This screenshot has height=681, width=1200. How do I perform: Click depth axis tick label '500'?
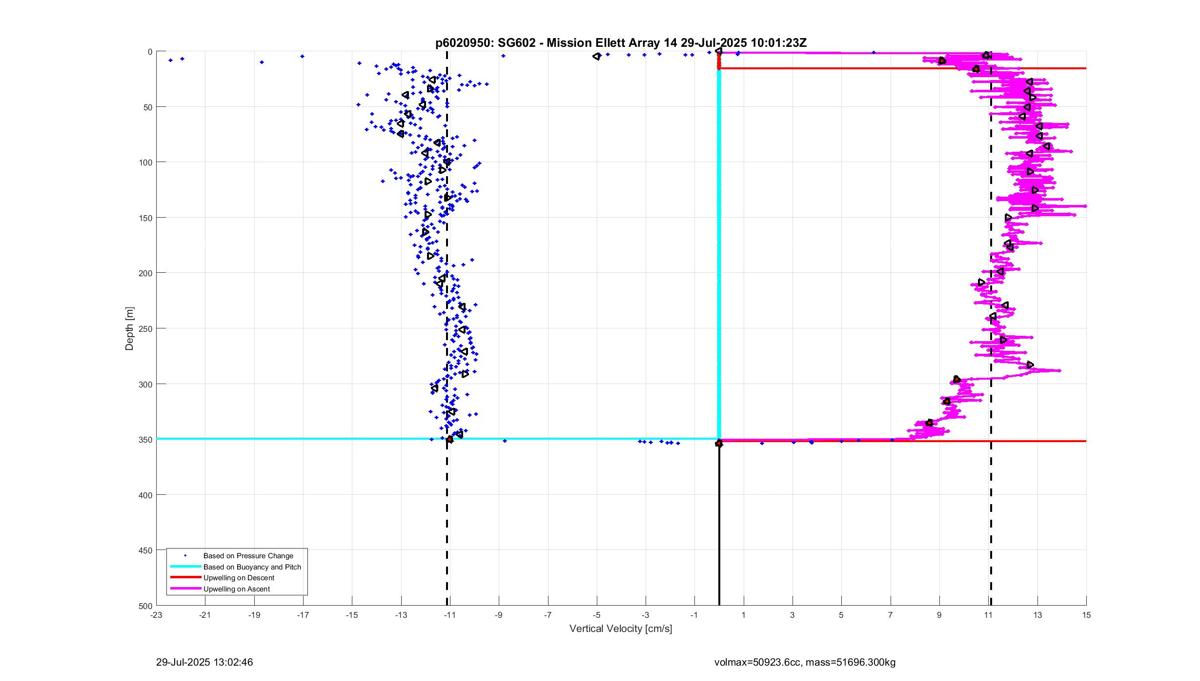[144, 606]
